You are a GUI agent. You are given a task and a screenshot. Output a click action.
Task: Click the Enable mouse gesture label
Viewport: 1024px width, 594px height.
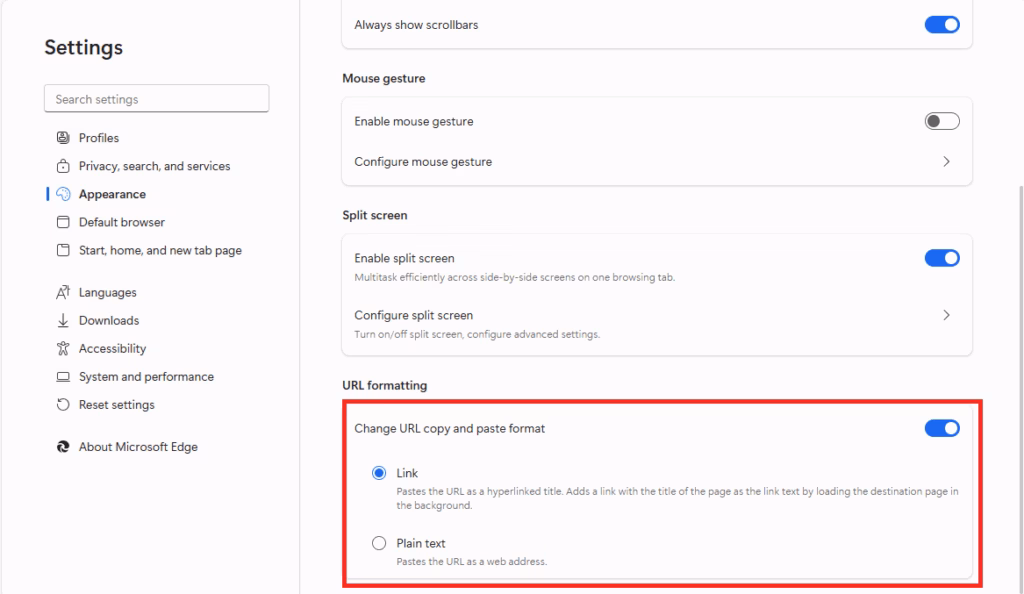414,121
